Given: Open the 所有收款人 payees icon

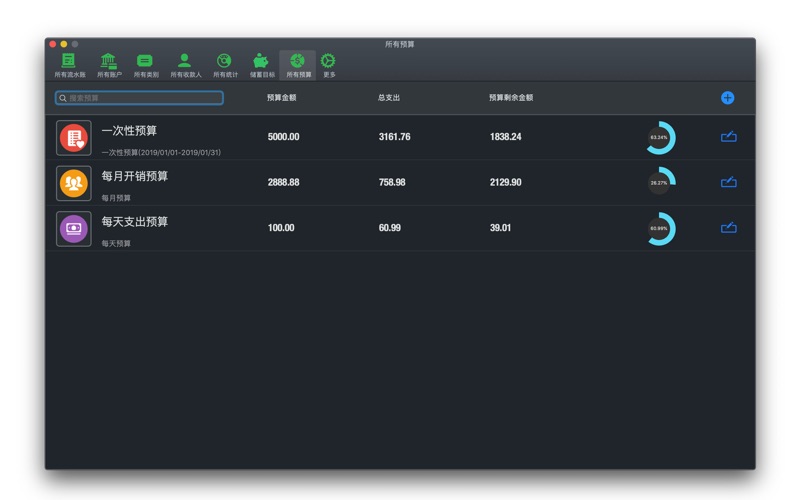Looking at the screenshot, I should pos(185,64).
